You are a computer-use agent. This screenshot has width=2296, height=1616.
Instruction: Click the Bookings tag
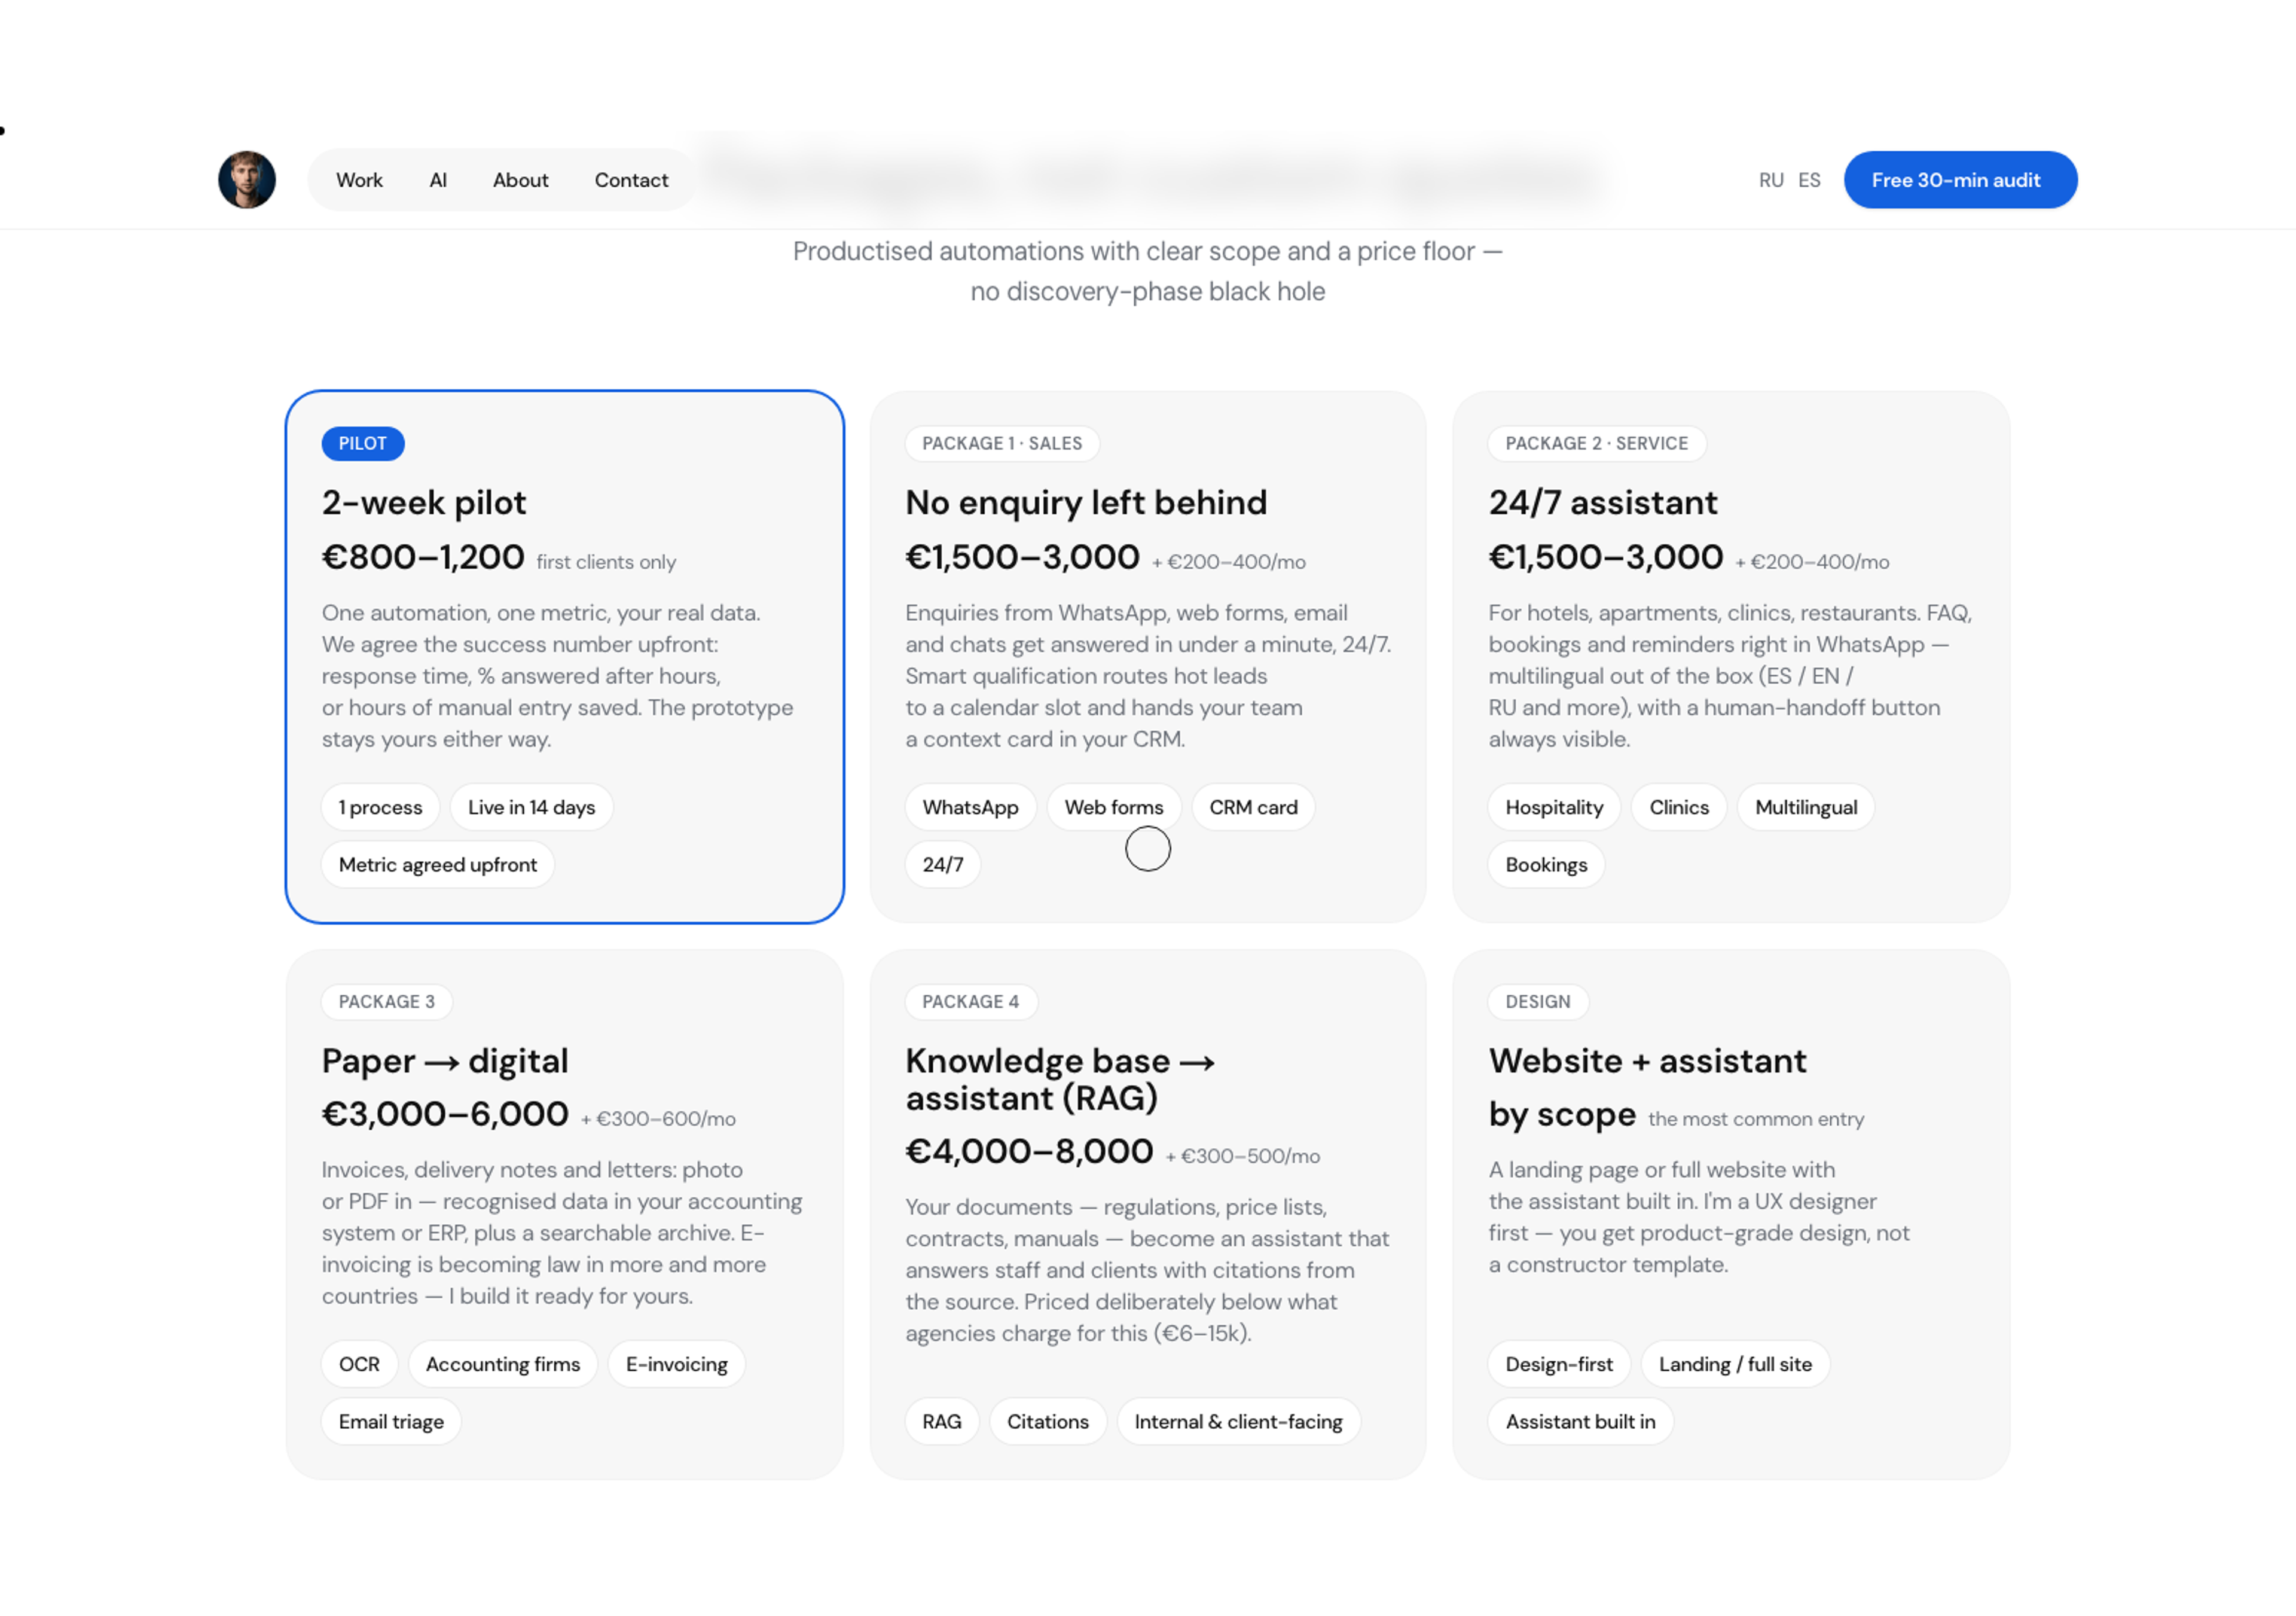[1546, 864]
